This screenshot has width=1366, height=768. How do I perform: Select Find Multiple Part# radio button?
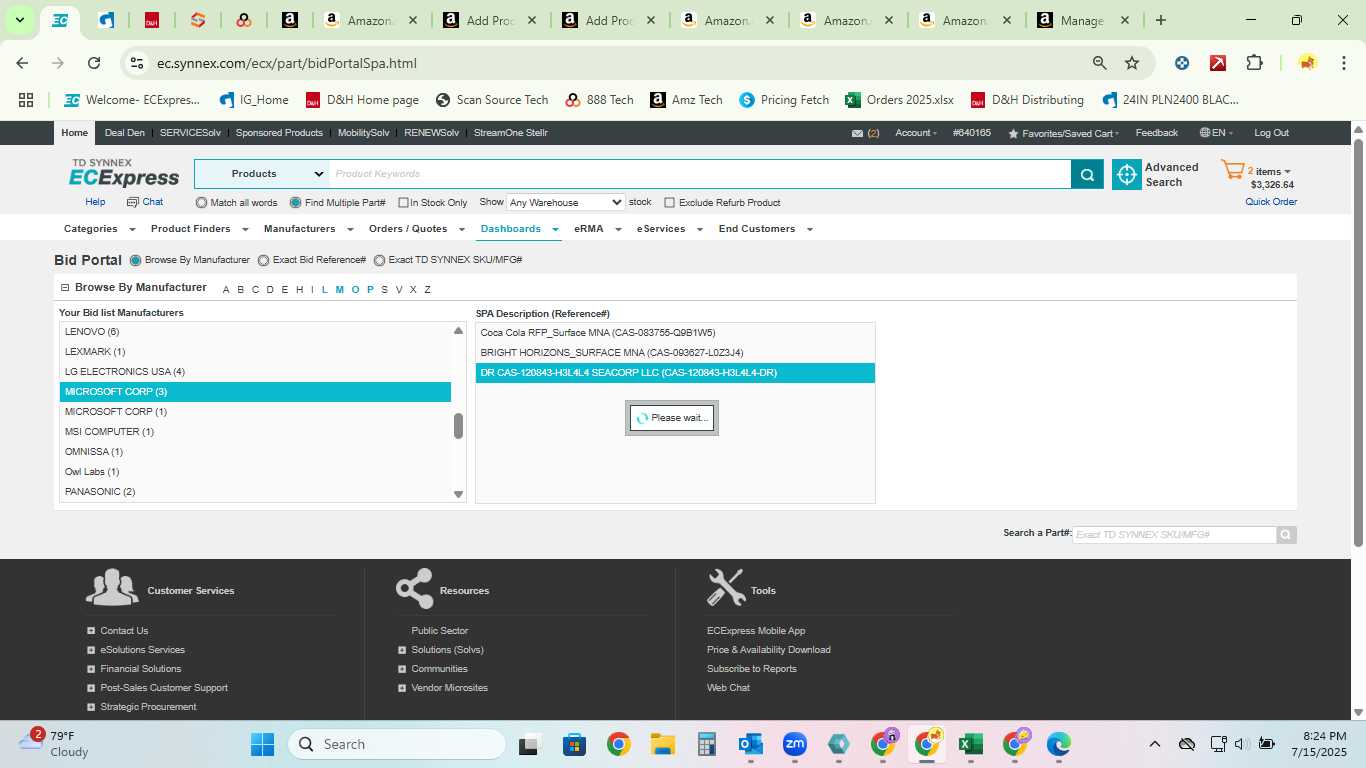click(x=296, y=203)
